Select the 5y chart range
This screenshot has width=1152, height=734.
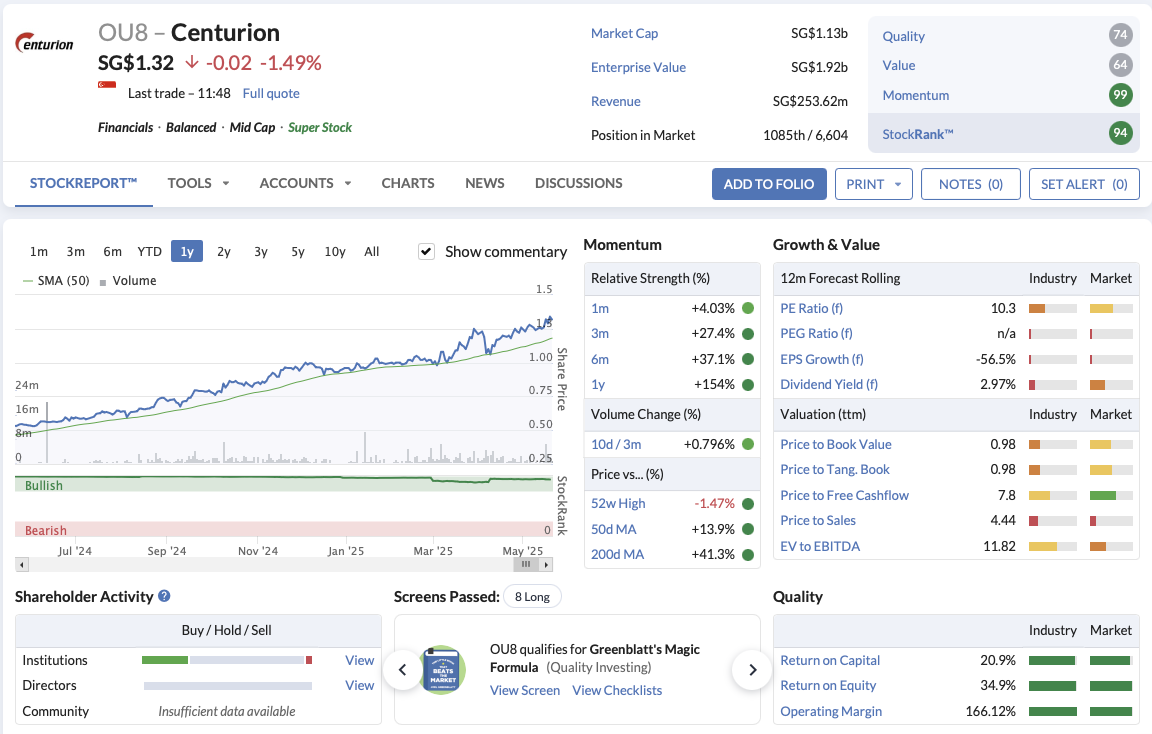pyautogui.click(x=298, y=251)
